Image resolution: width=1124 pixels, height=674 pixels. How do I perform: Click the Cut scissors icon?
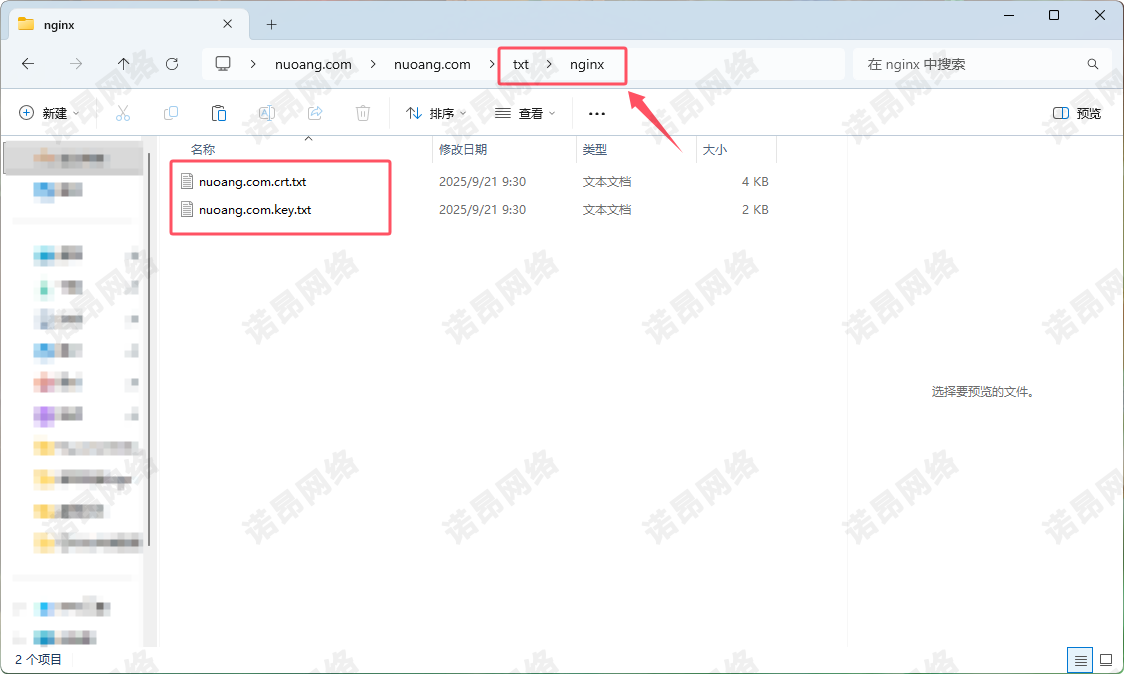click(x=123, y=114)
